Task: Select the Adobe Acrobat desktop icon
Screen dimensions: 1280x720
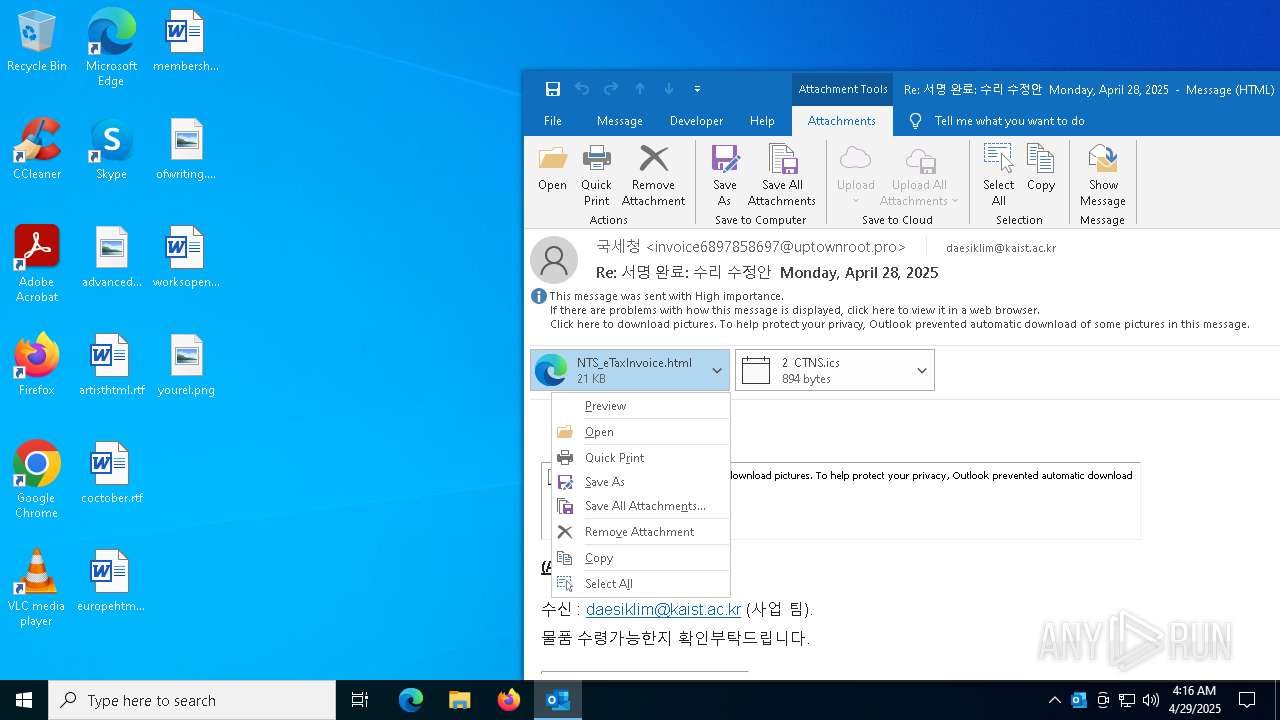Action: point(37,264)
